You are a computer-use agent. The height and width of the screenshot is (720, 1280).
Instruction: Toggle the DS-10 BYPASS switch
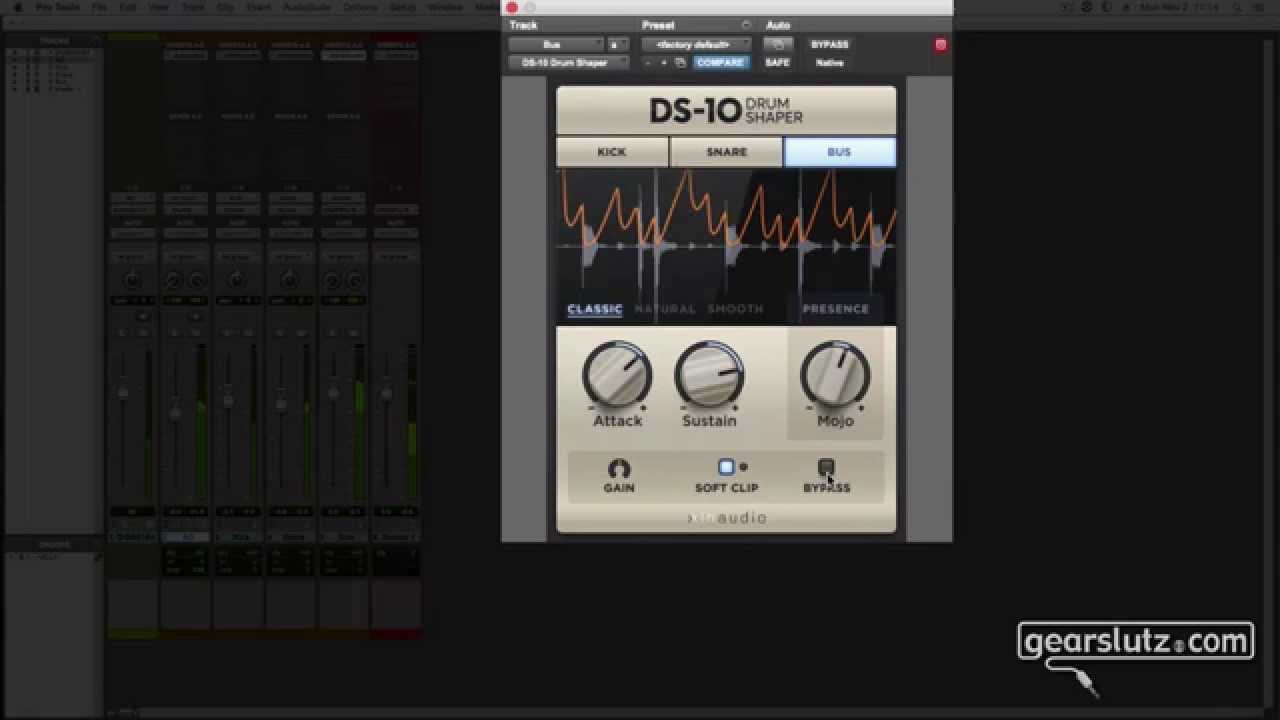pos(826,467)
